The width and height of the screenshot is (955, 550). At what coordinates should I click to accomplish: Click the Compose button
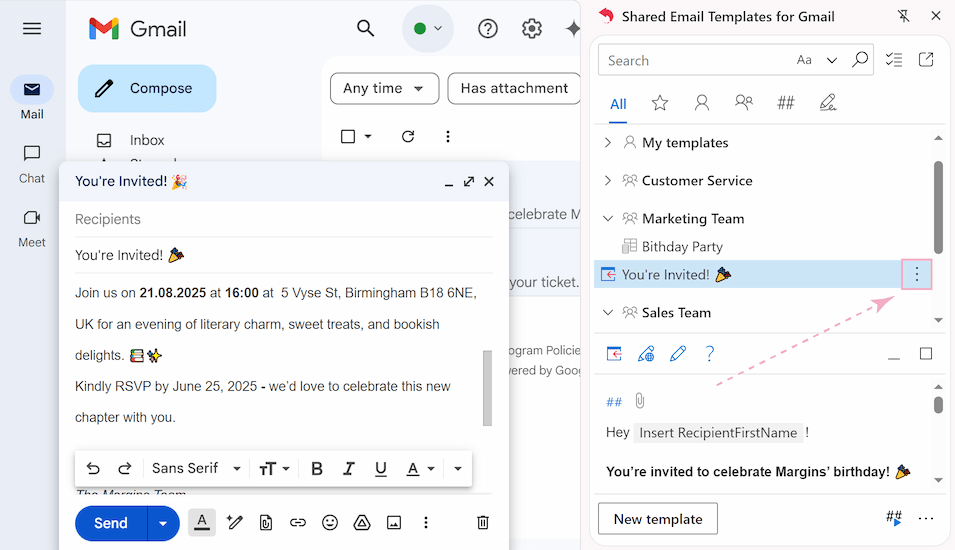[147, 88]
